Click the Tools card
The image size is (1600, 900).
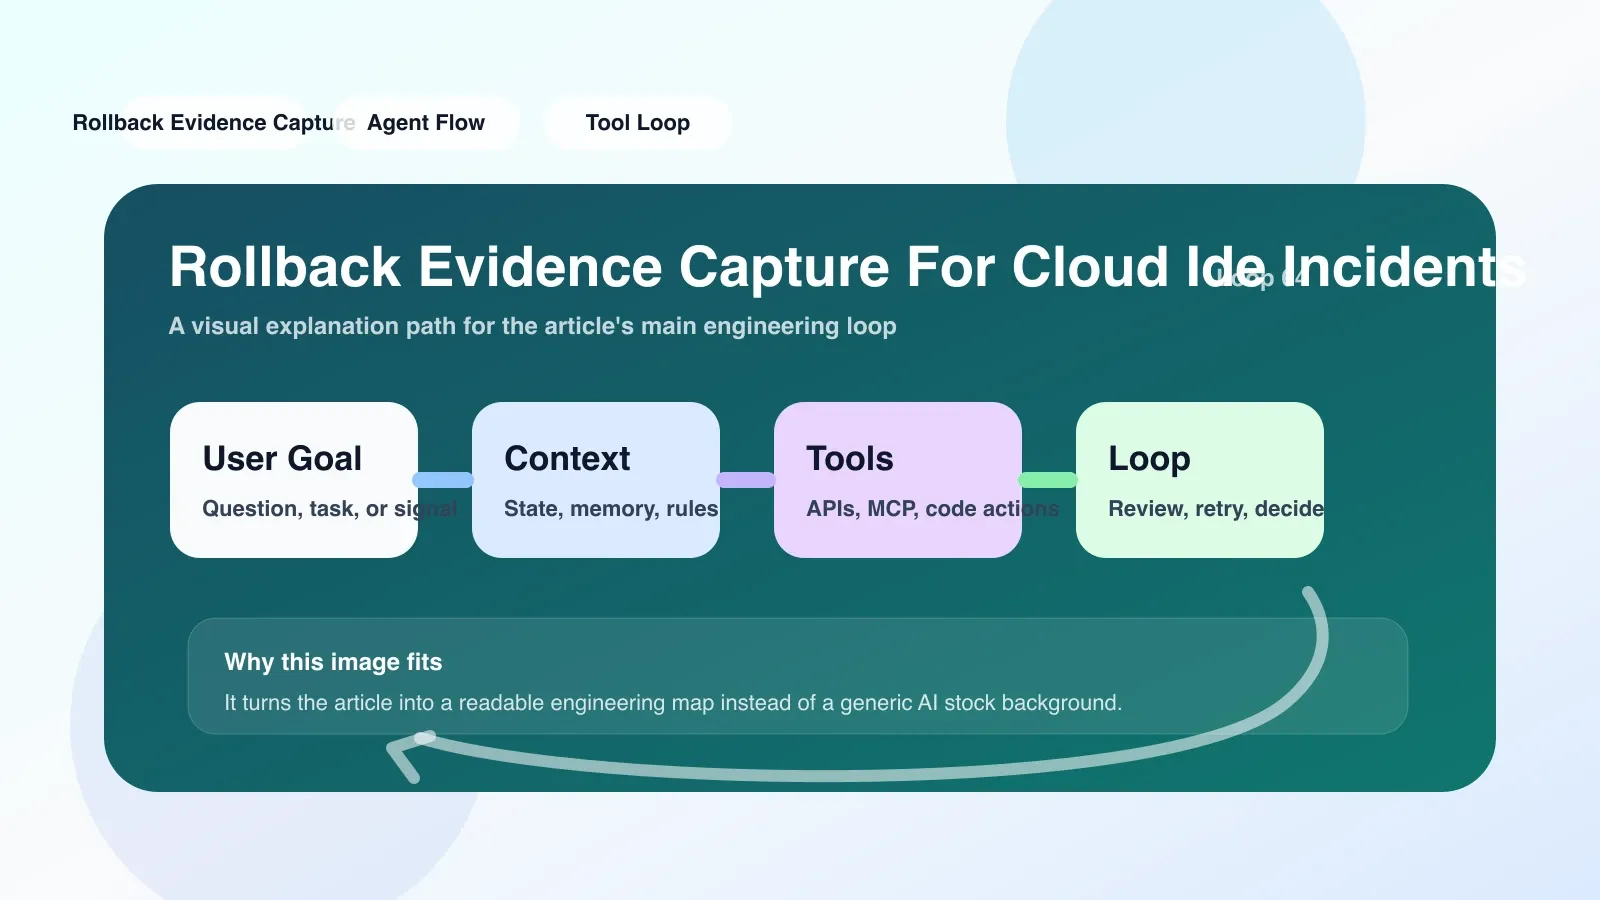[898, 480]
